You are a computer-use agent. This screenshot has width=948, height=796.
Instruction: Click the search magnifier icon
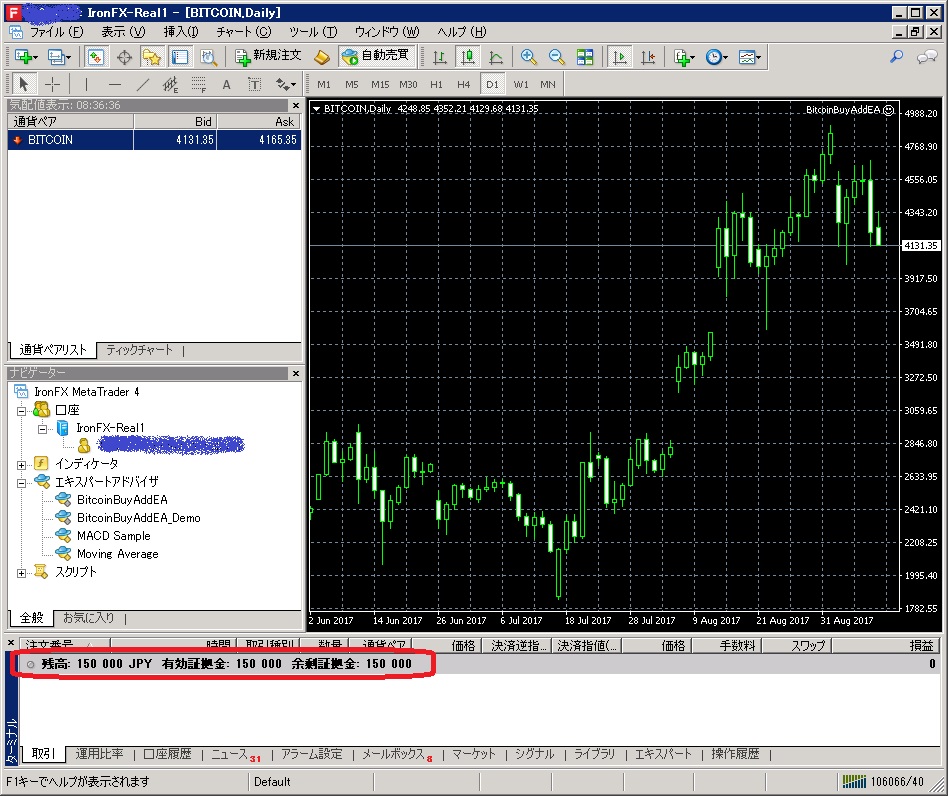tap(896, 57)
